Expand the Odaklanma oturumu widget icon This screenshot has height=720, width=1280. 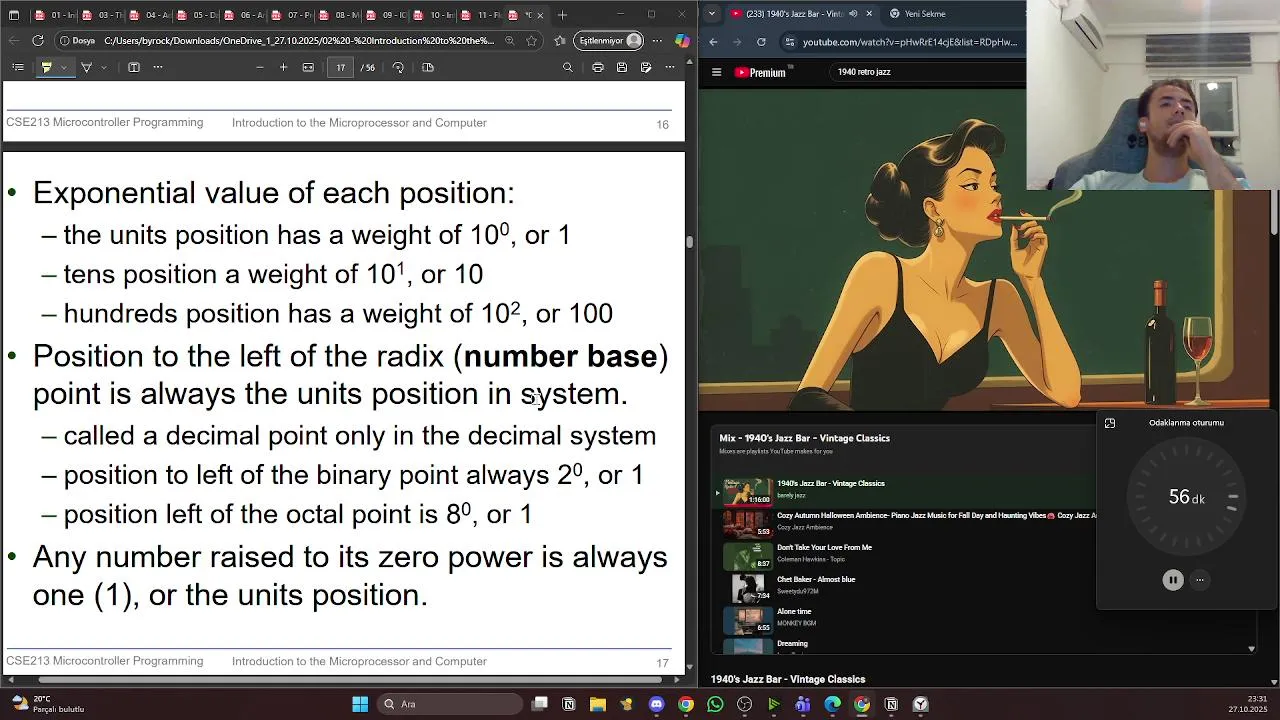pyautogui.click(x=1110, y=423)
